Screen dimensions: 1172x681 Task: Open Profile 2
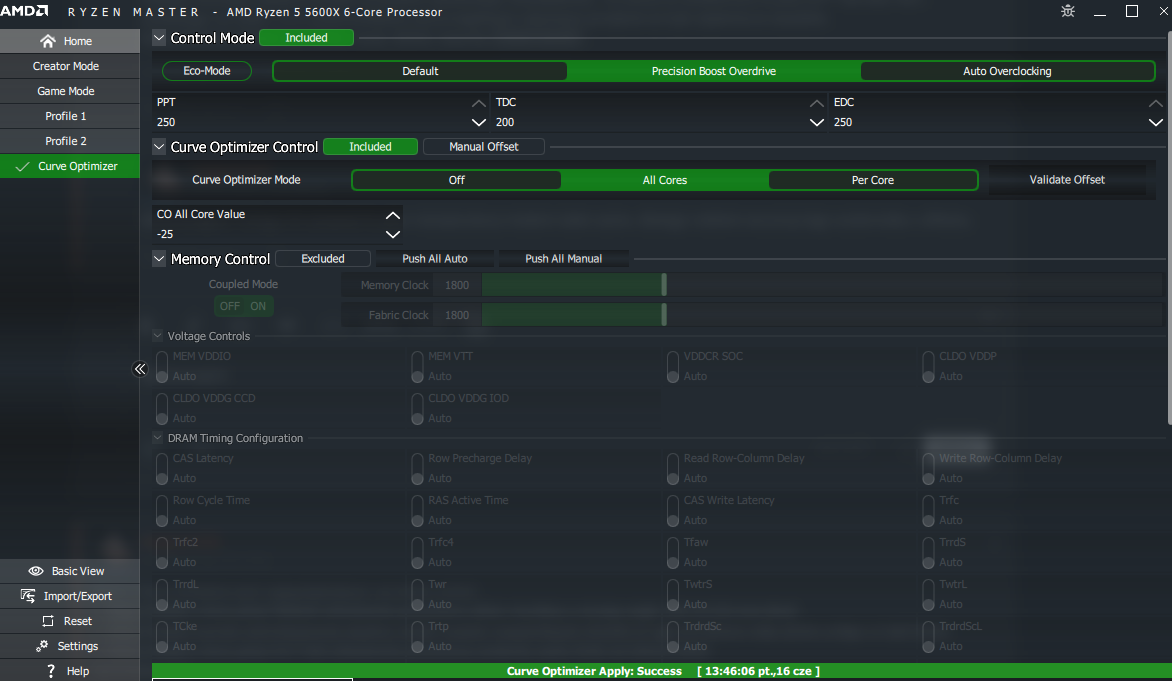pos(70,141)
